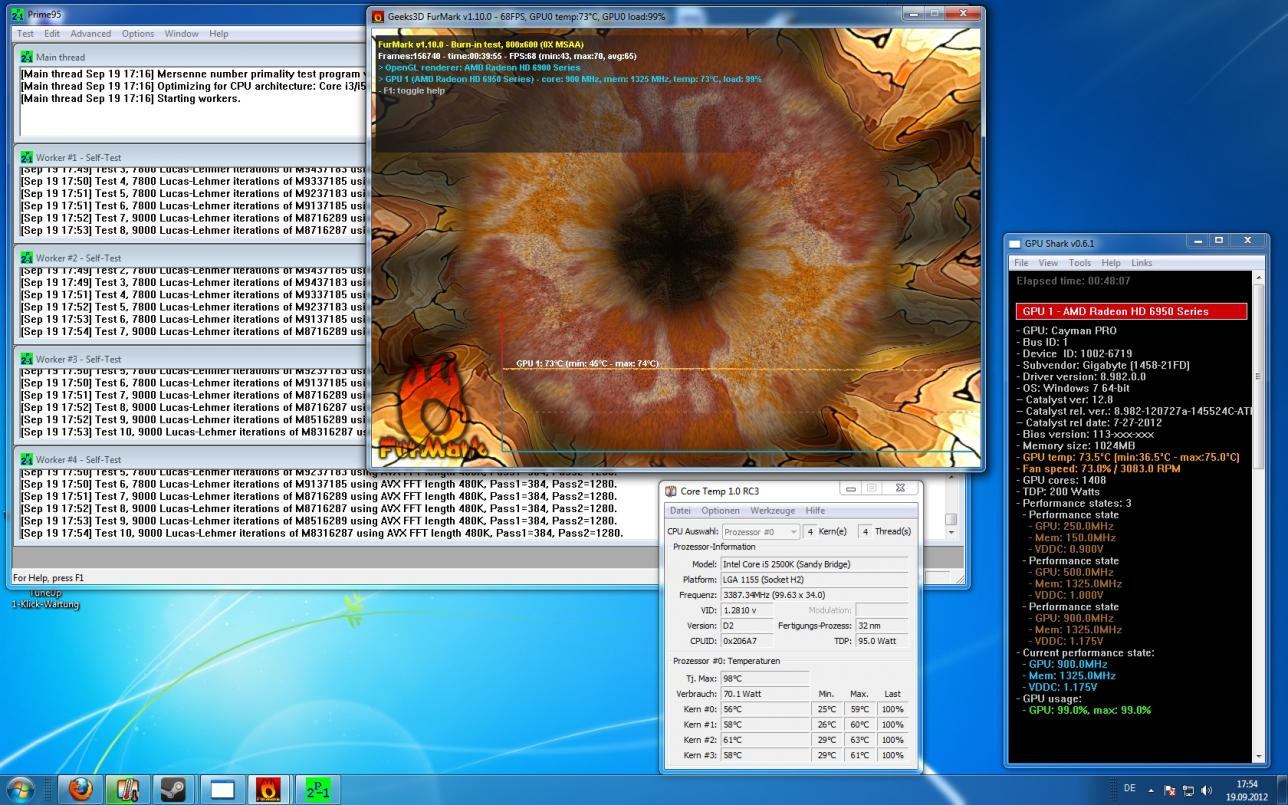Click the Core Temp title bar icon
1288x805 pixels.
[671, 490]
